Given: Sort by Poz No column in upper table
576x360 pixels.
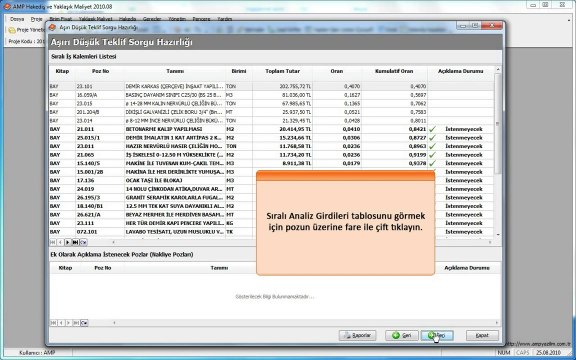Looking at the screenshot, I should [100, 71].
